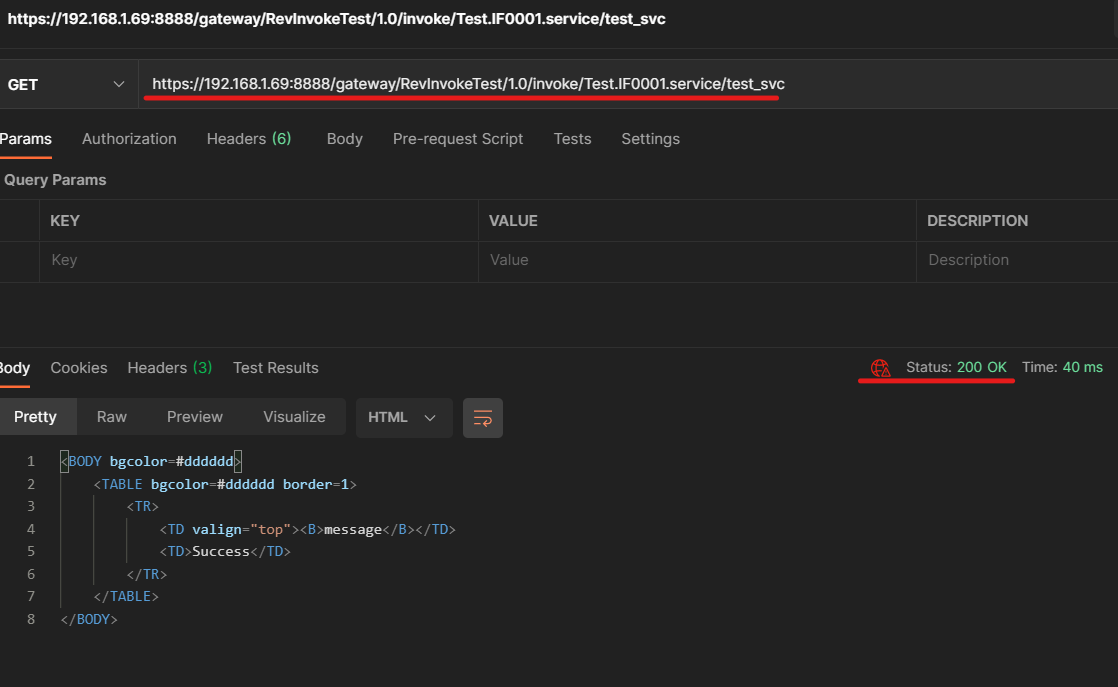Image resolution: width=1118 pixels, height=687 pixels.
Task: Click the 200 OK status label
Action: tap(981, 367)
